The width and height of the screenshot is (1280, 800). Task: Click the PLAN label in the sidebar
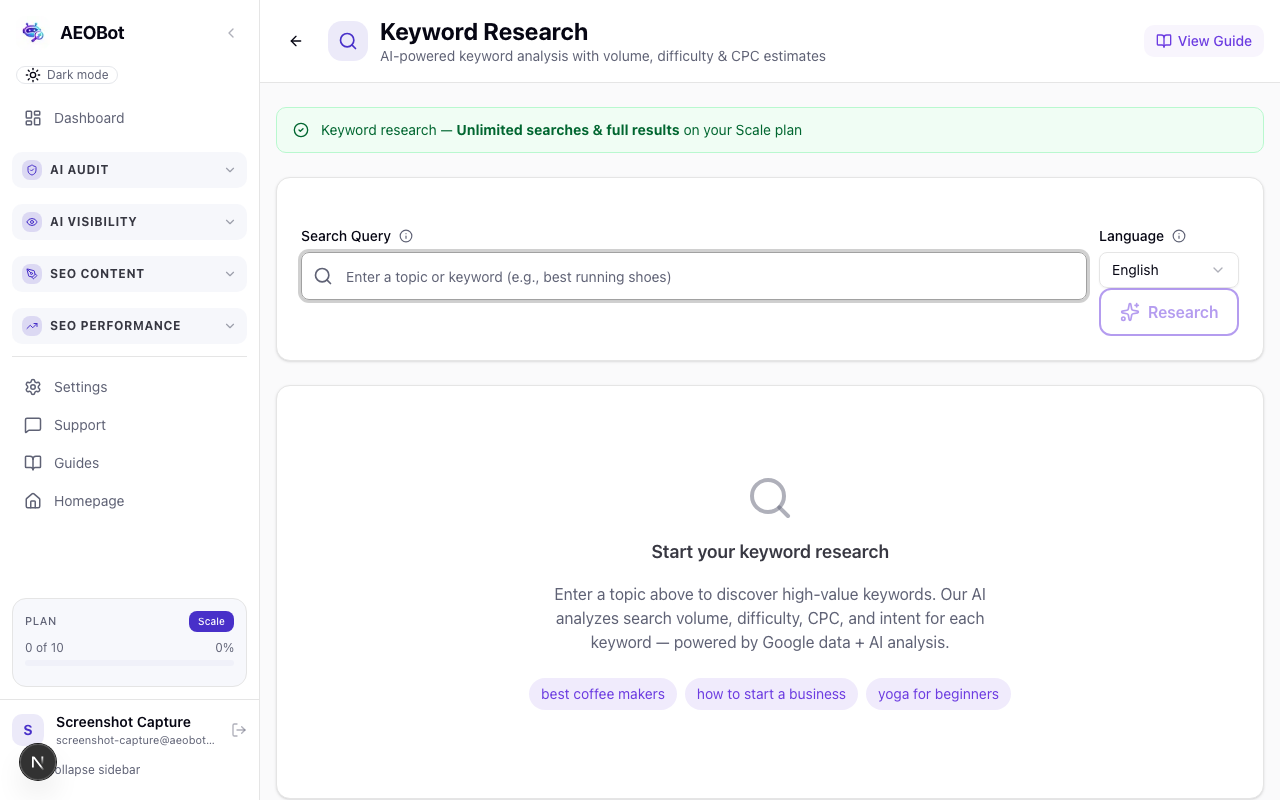tap(43, 621)
